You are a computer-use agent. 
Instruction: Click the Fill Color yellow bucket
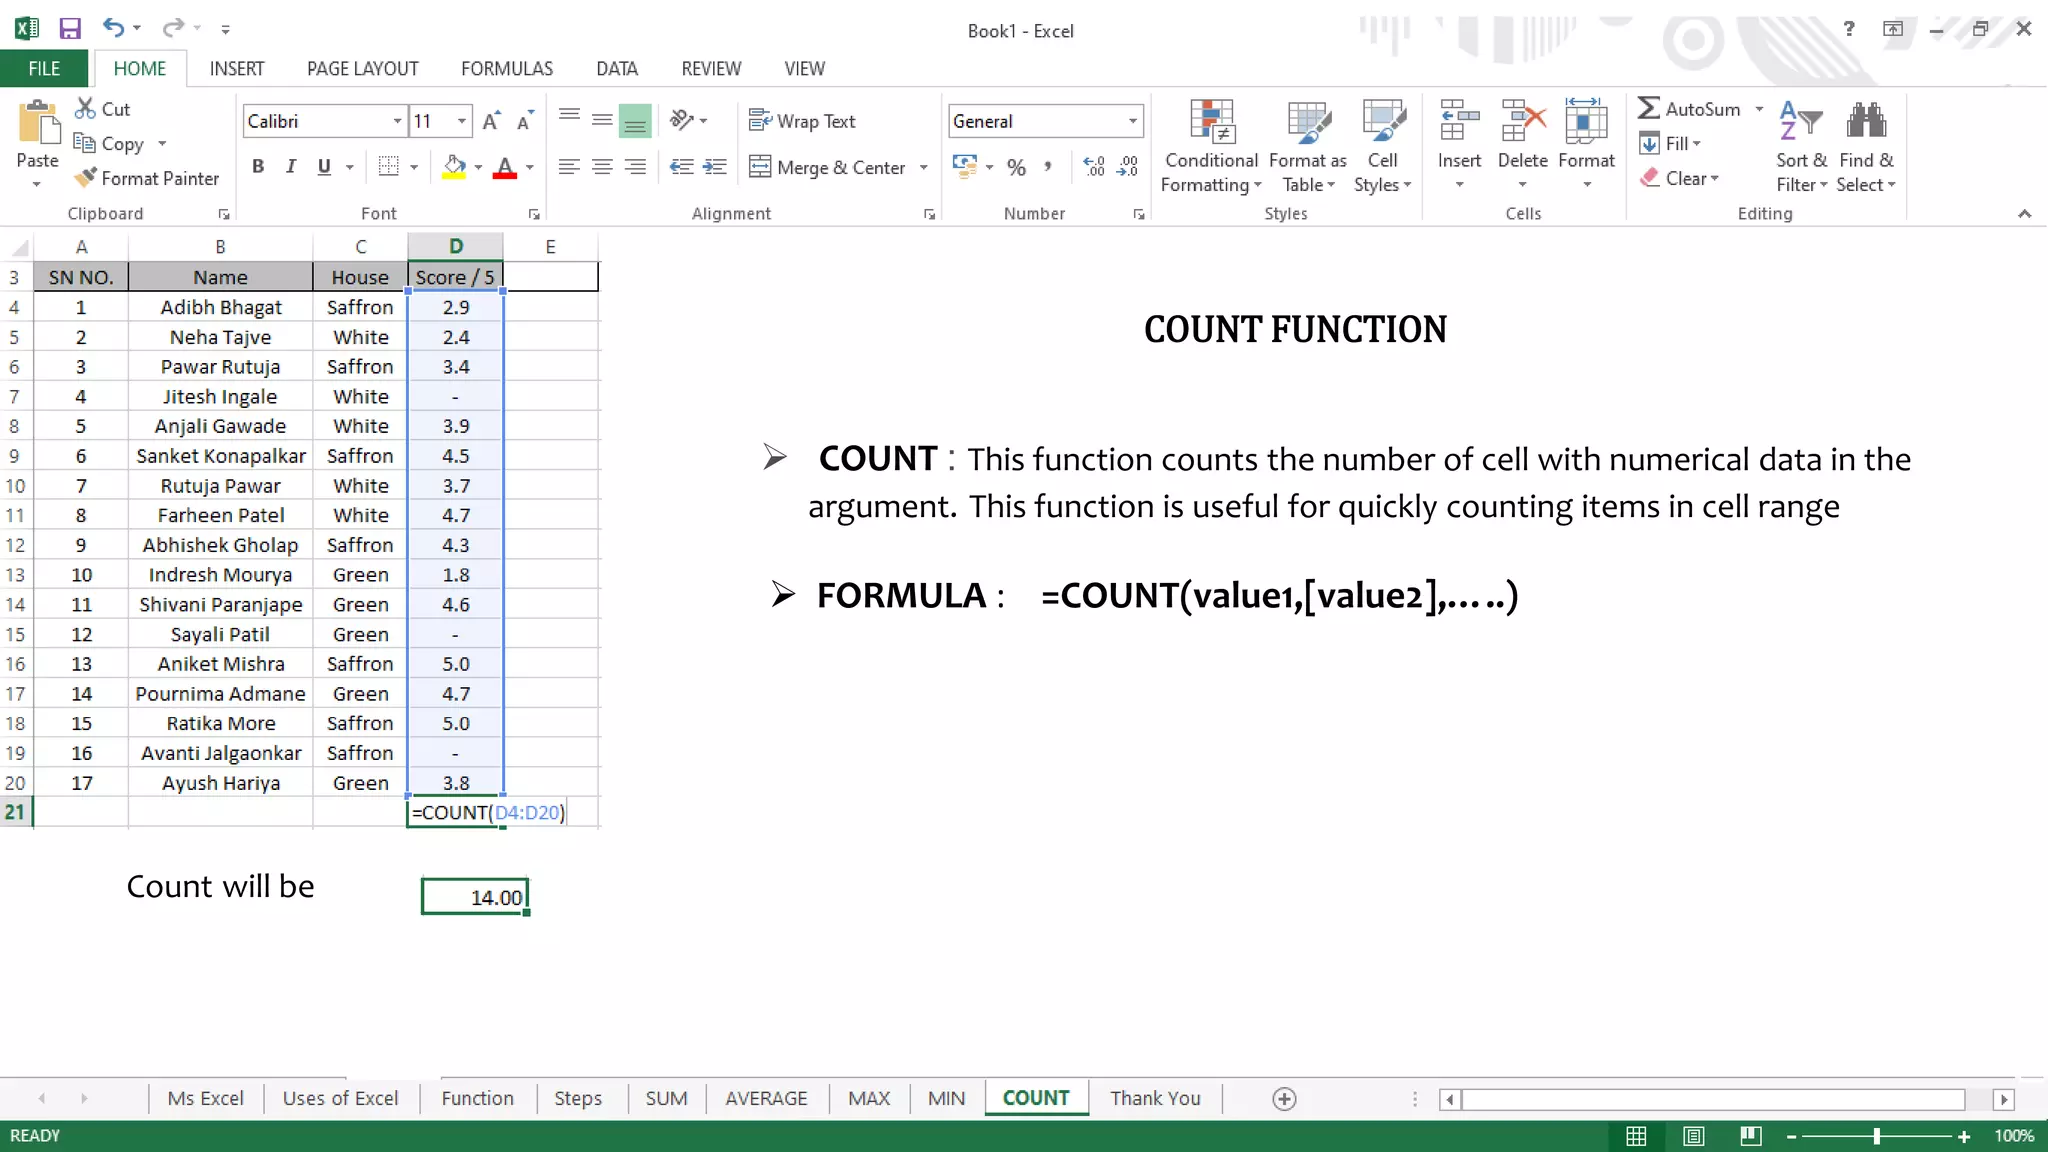coord(455,167)
